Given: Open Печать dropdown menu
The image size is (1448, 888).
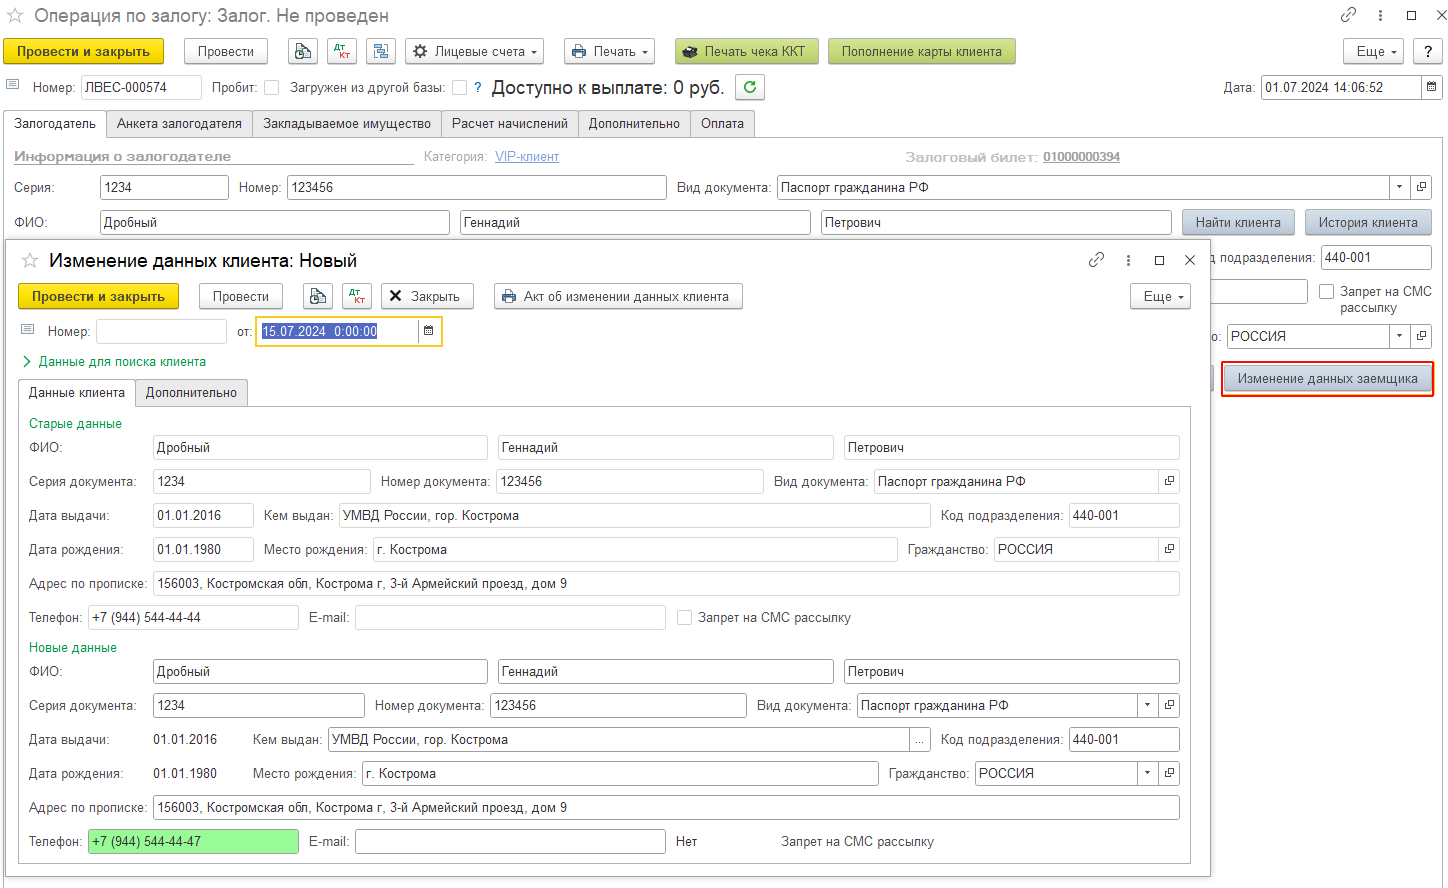Looking at the screenshot, I should point(610,51).
